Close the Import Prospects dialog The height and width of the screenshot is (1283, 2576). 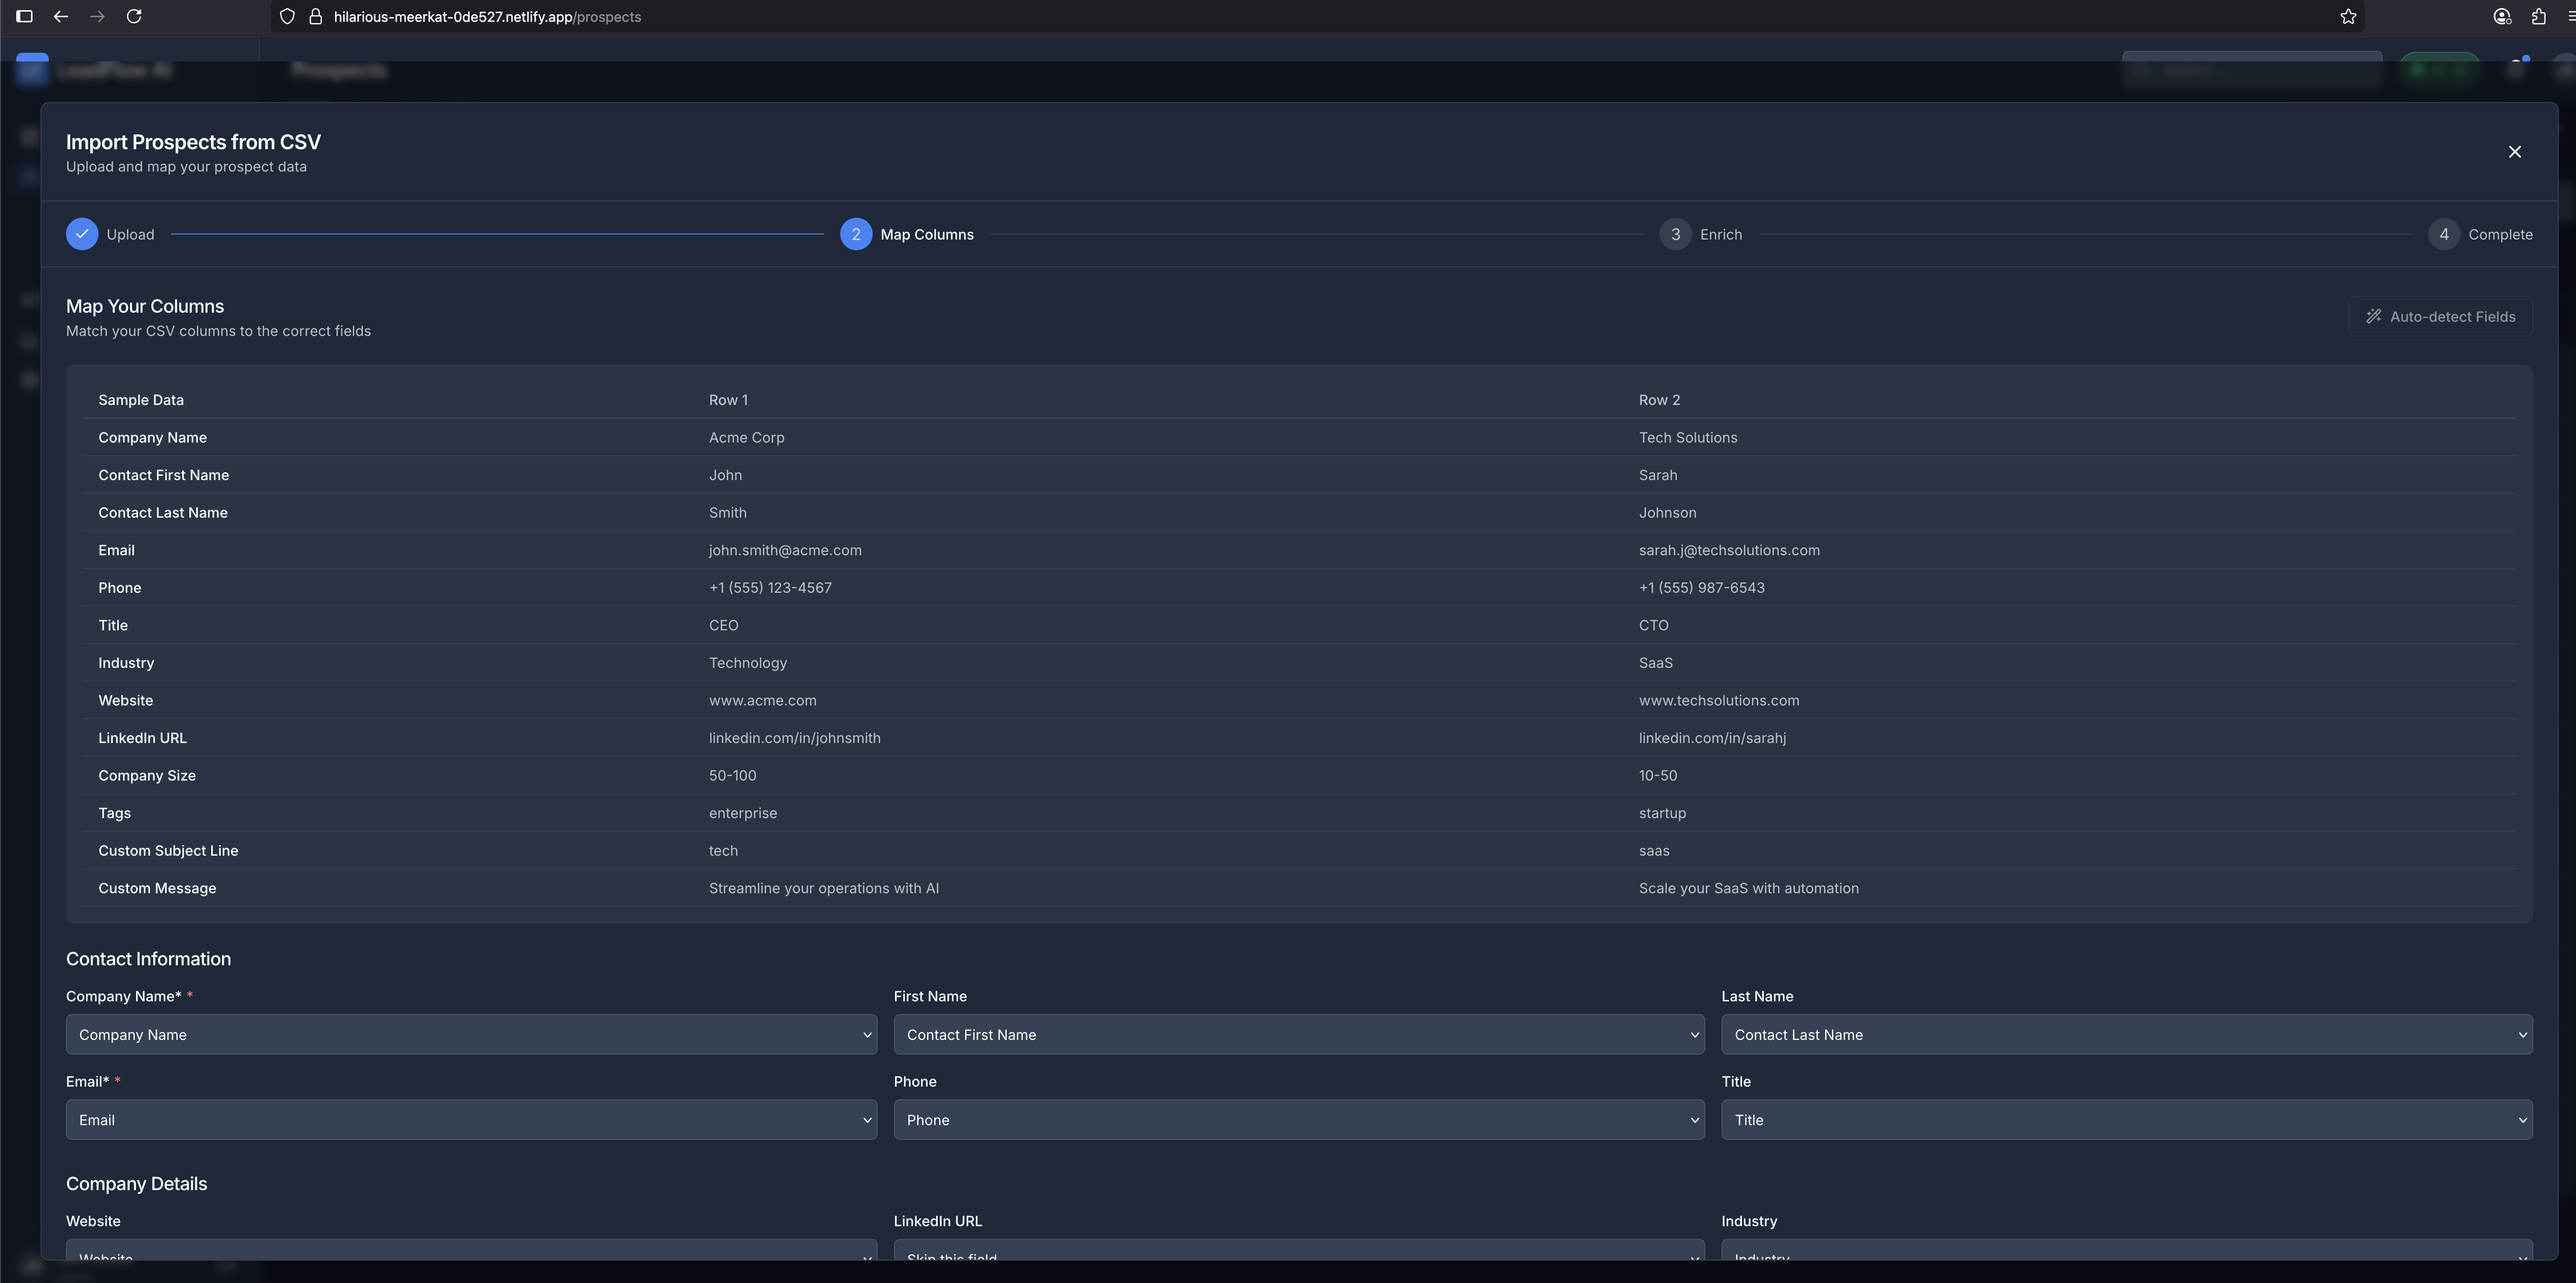pyautogui.click(x=2514, y=152)
